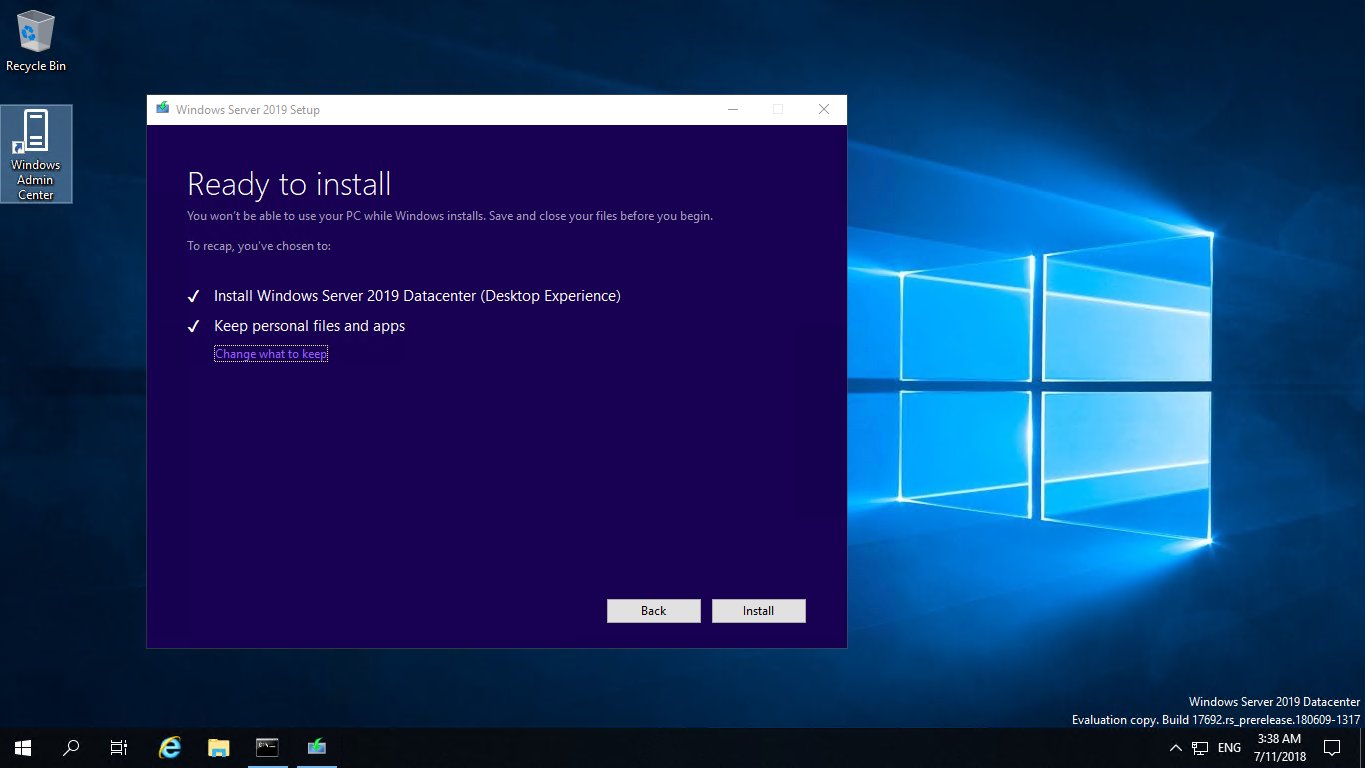This screenshot has width=1365, height=768.
Task: Switch to the Command Prompt taskbar icon
Action: (x=267, y=747)
